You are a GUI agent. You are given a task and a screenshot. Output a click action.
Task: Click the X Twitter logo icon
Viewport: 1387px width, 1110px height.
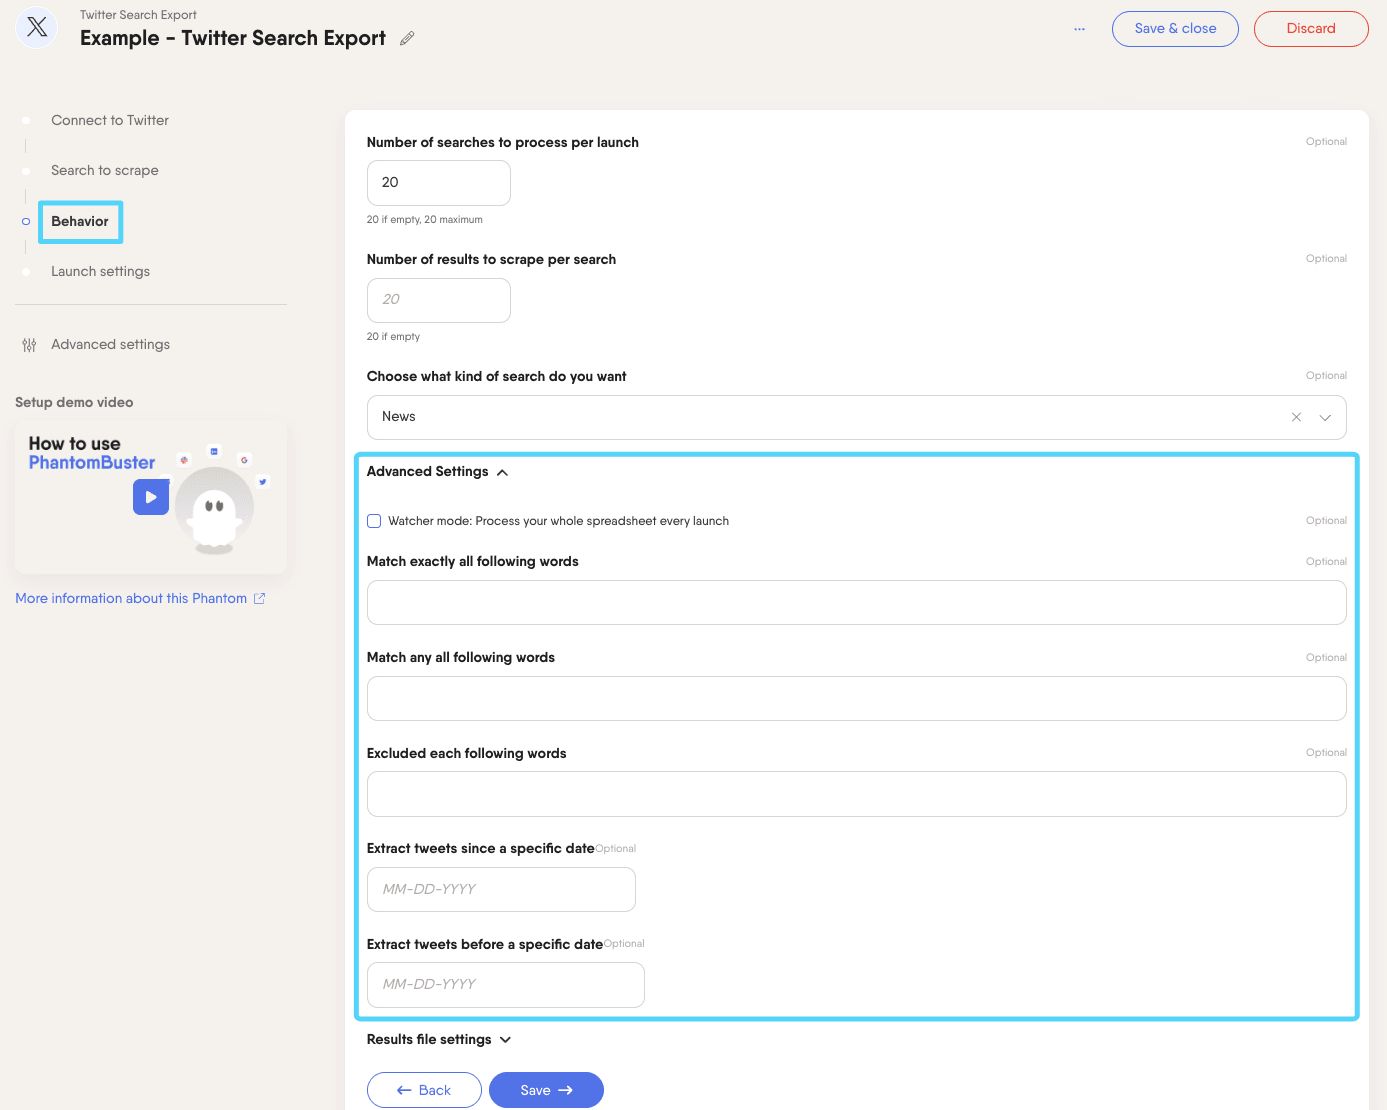coord(37,27)
